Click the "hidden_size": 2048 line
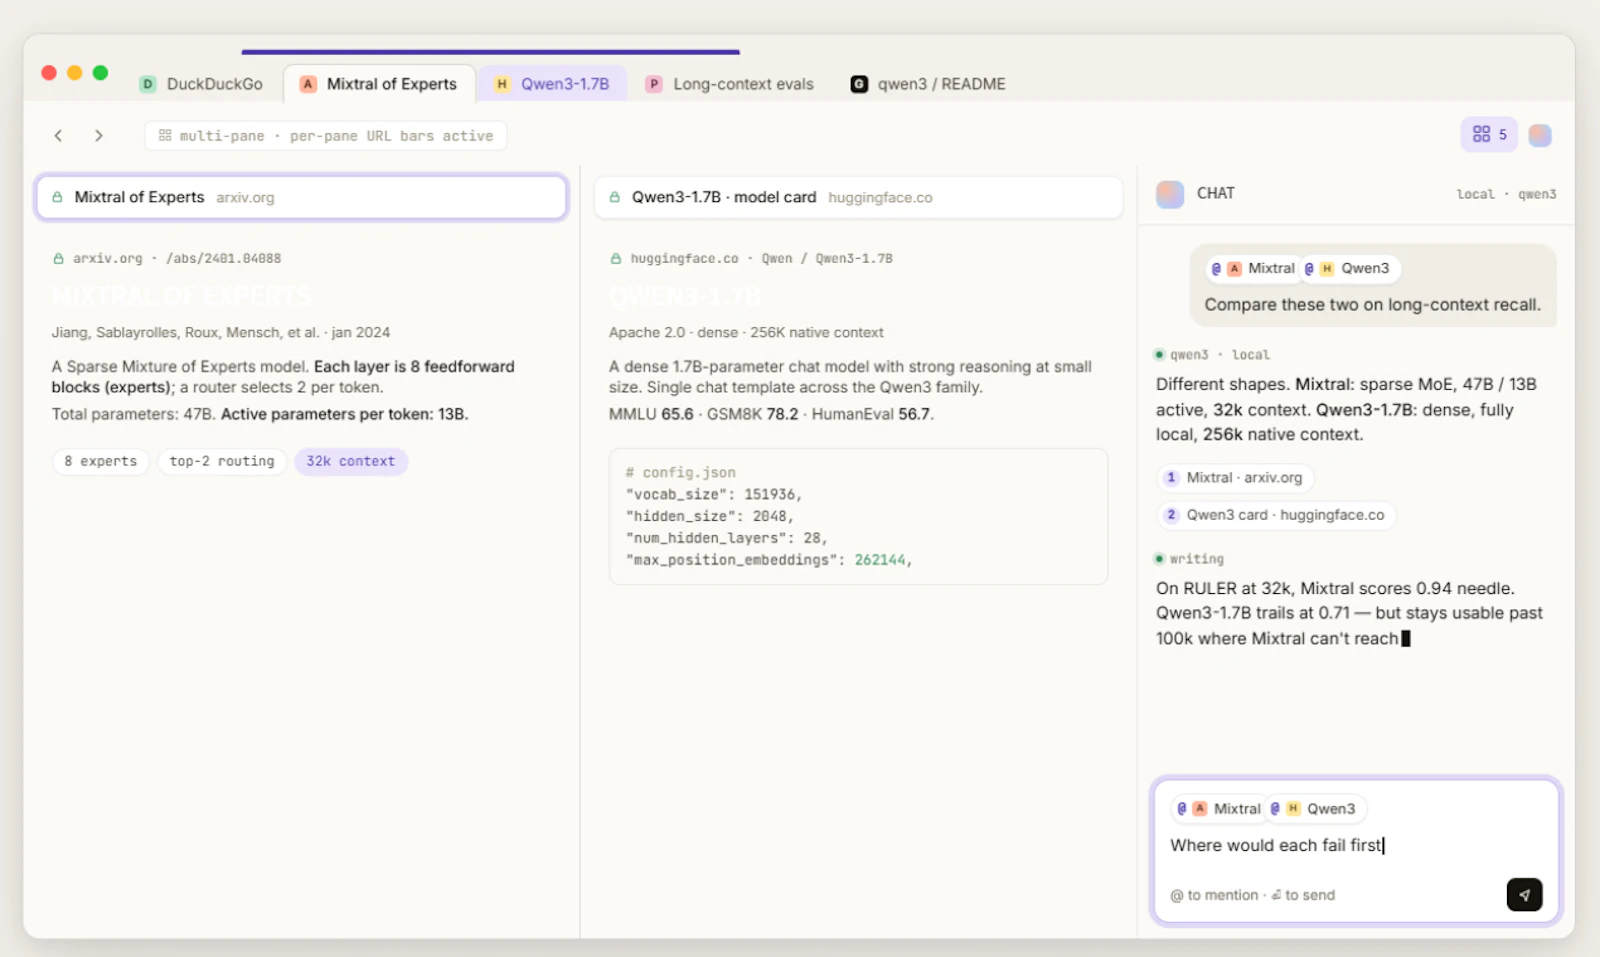The height and width of the screenshot is (957, 1600). 709,517
